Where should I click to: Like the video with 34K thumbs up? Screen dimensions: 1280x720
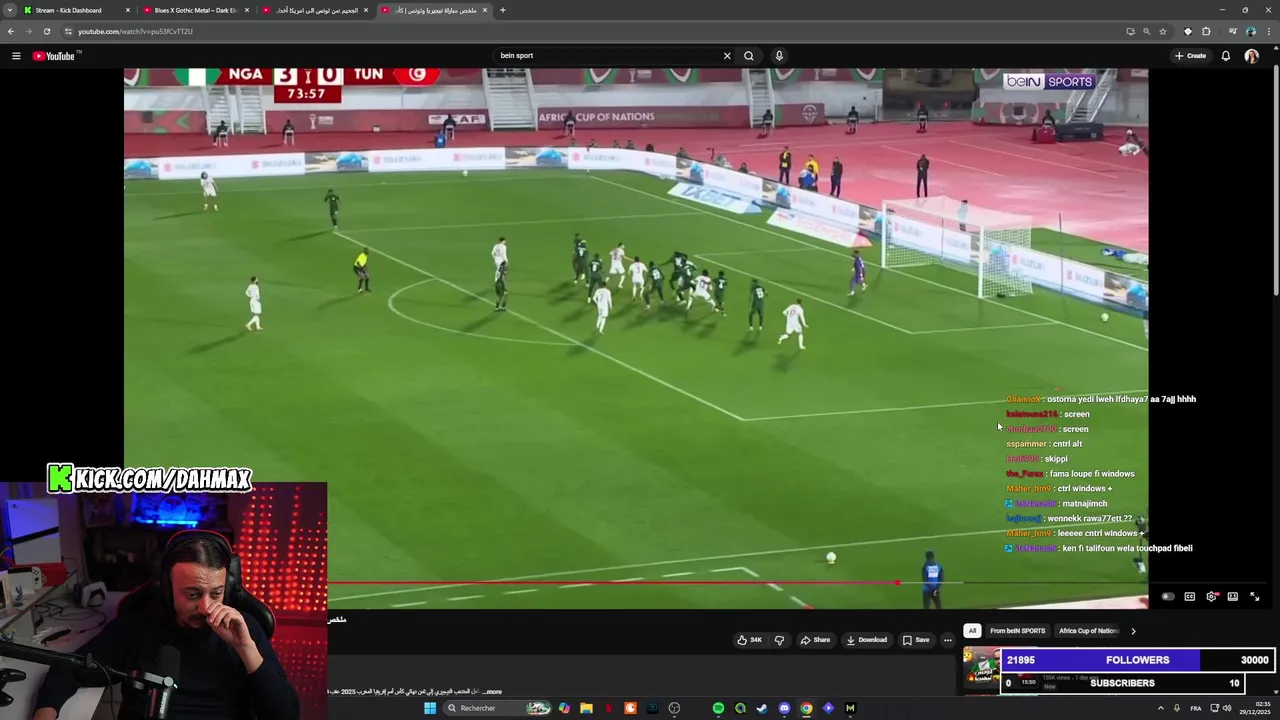tap(749, 640)
